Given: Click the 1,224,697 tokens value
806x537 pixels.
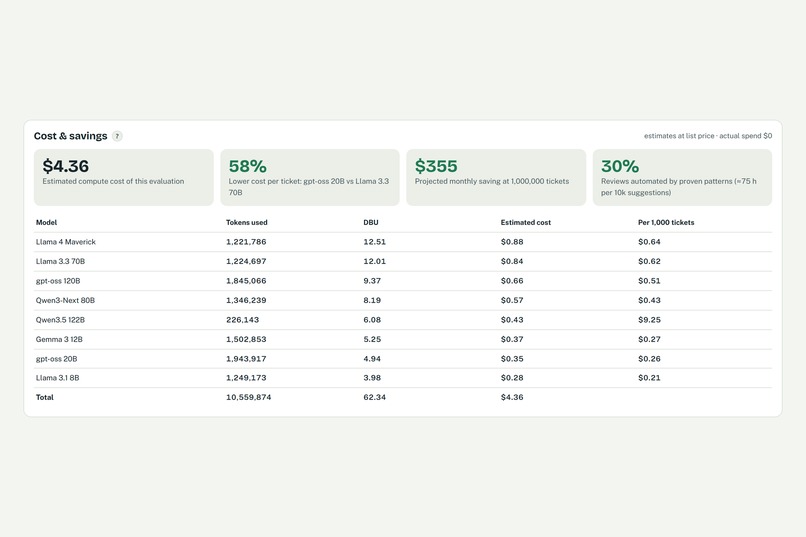Looking at the screenshot, I should click(x=246, y=262).
